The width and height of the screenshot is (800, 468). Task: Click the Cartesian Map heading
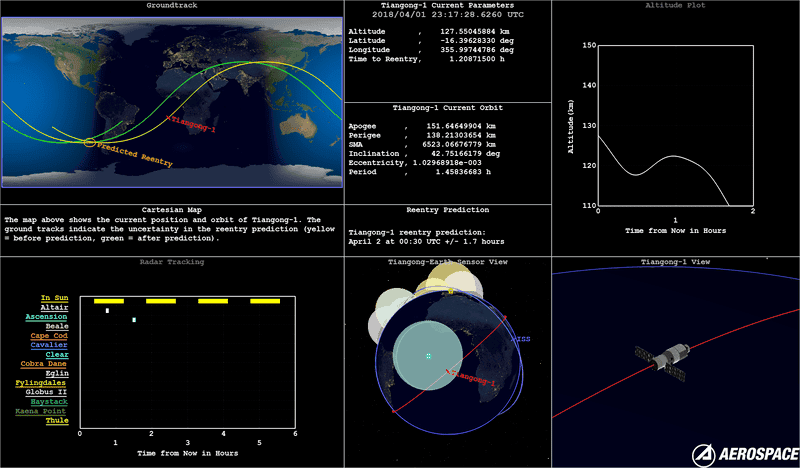172,210
